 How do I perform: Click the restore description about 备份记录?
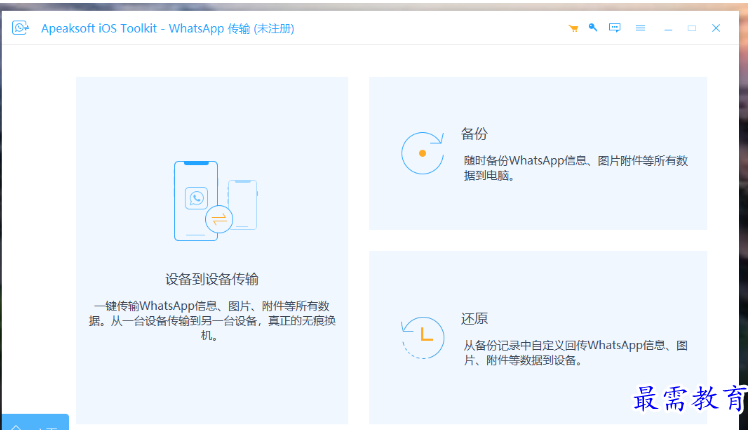575,352
